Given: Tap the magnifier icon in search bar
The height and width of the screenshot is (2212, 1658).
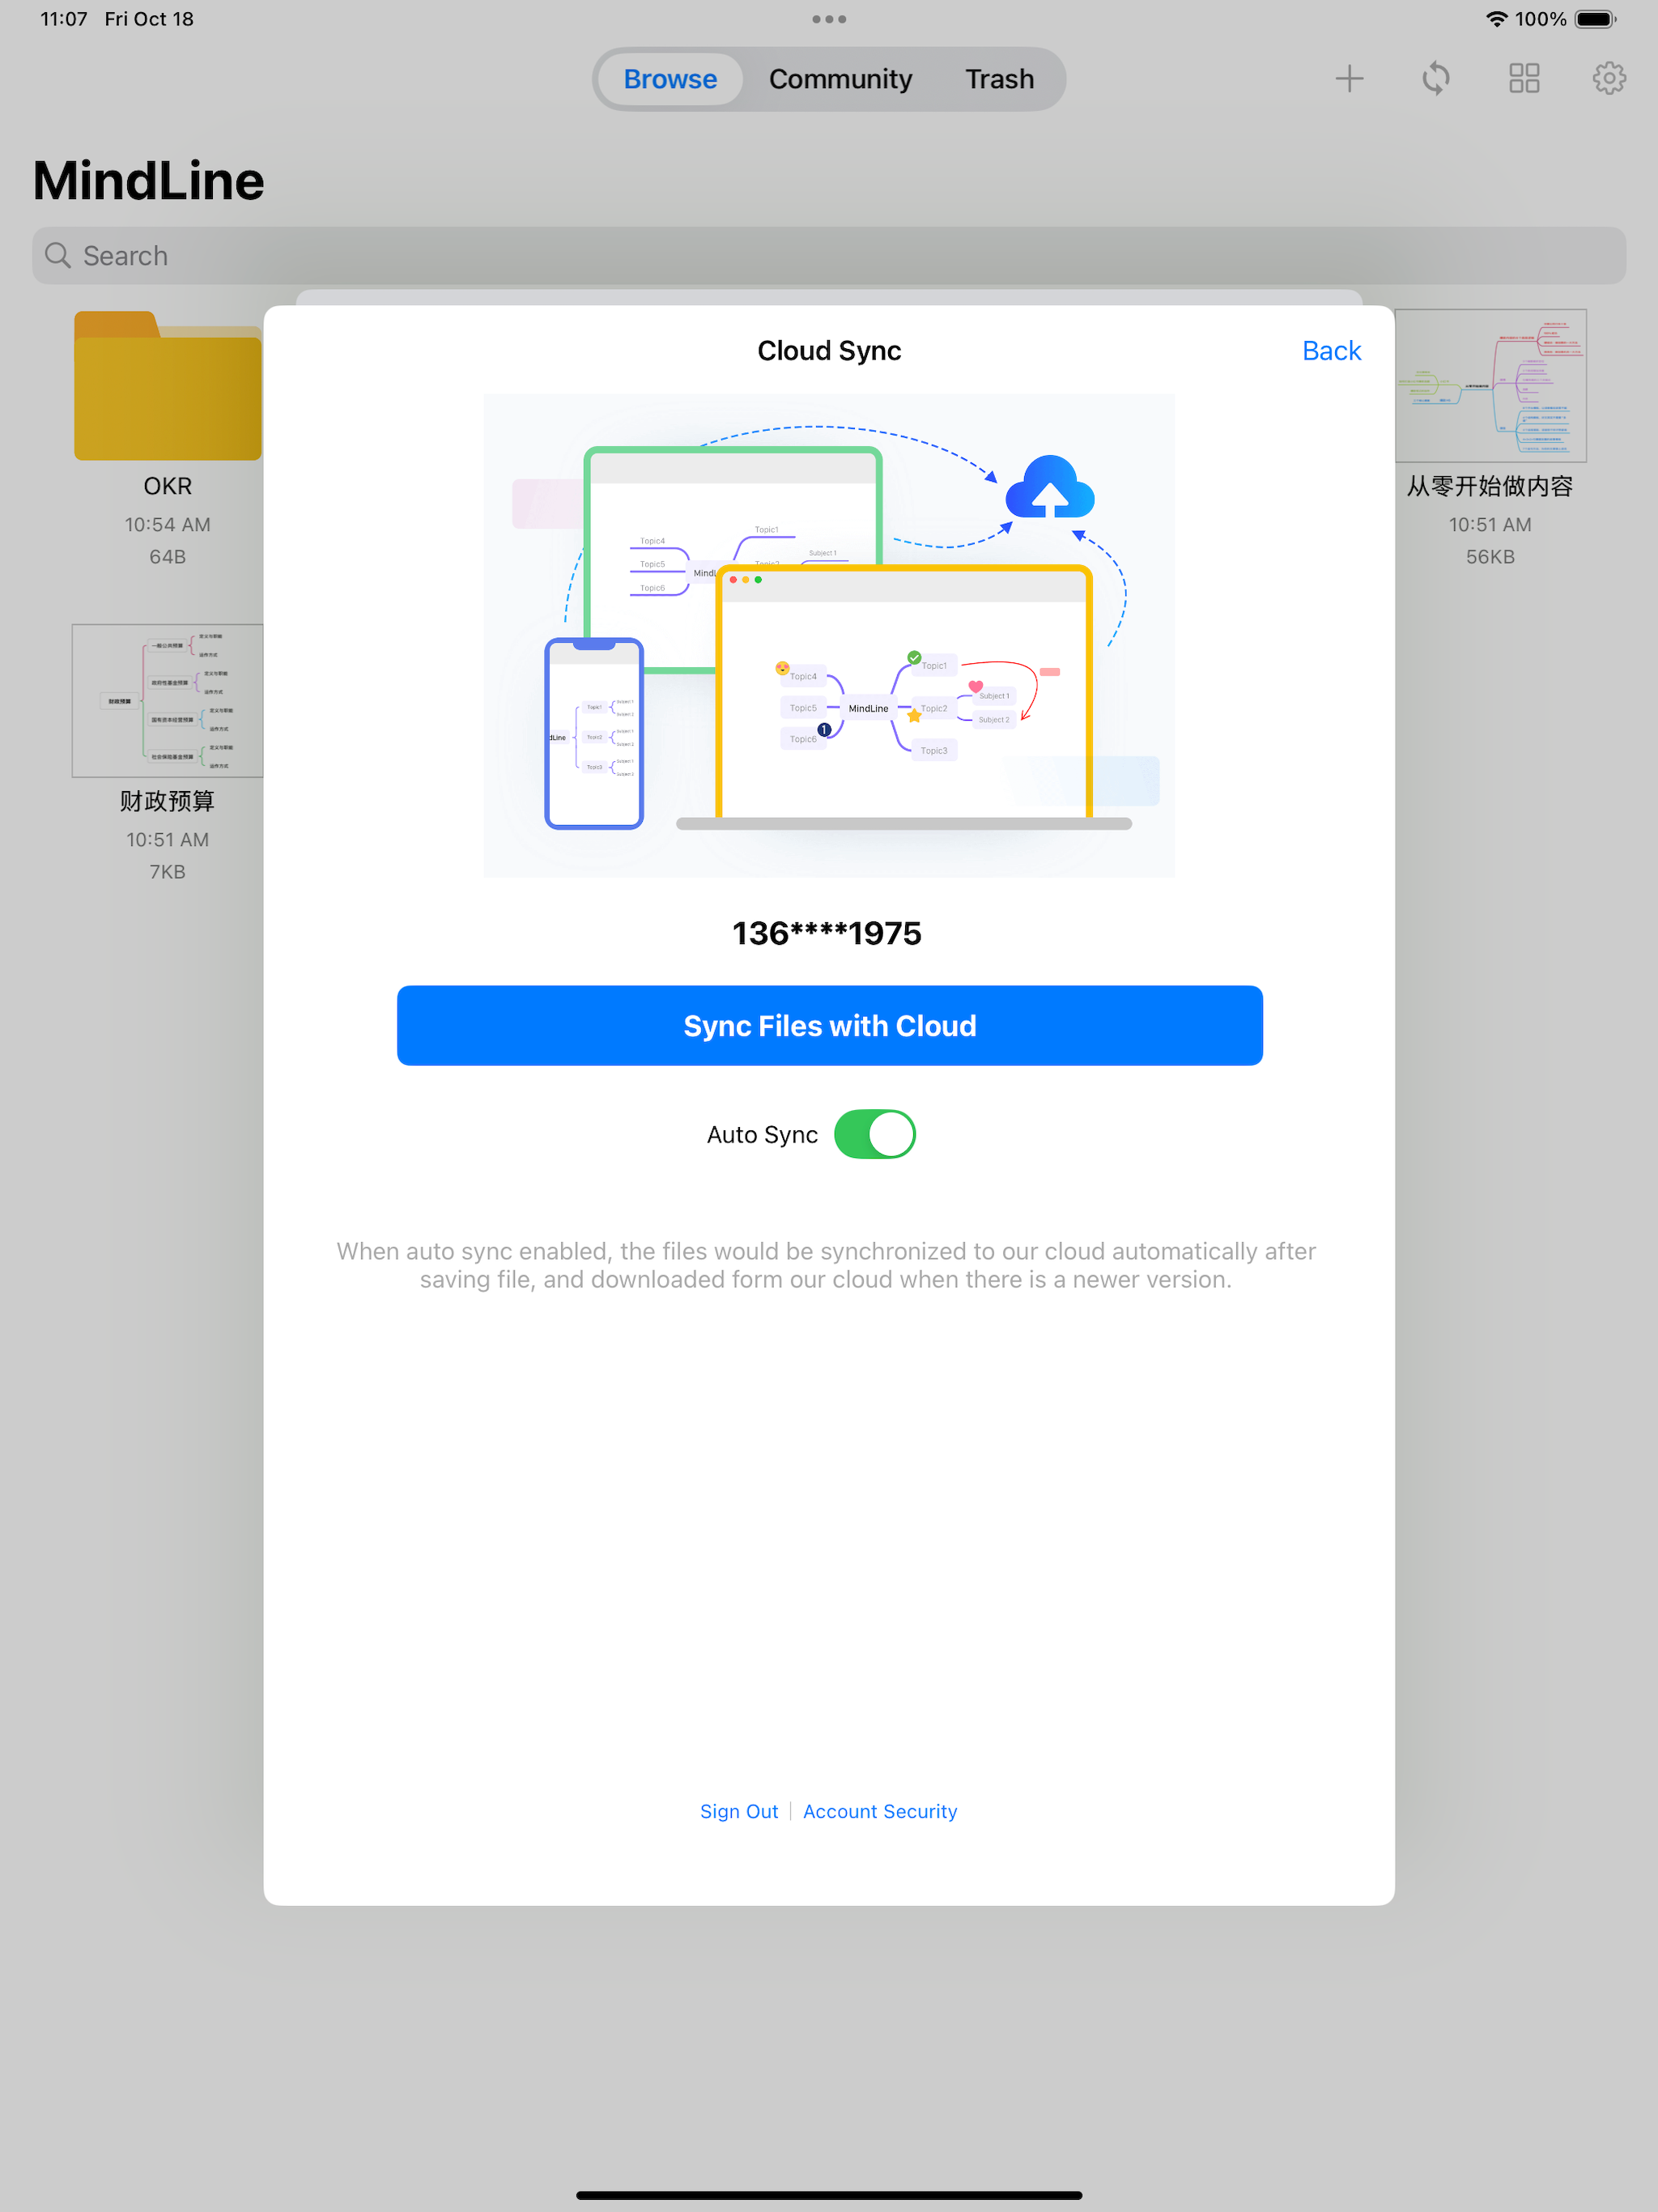Looking at the screenshot, I should point(58,256).
